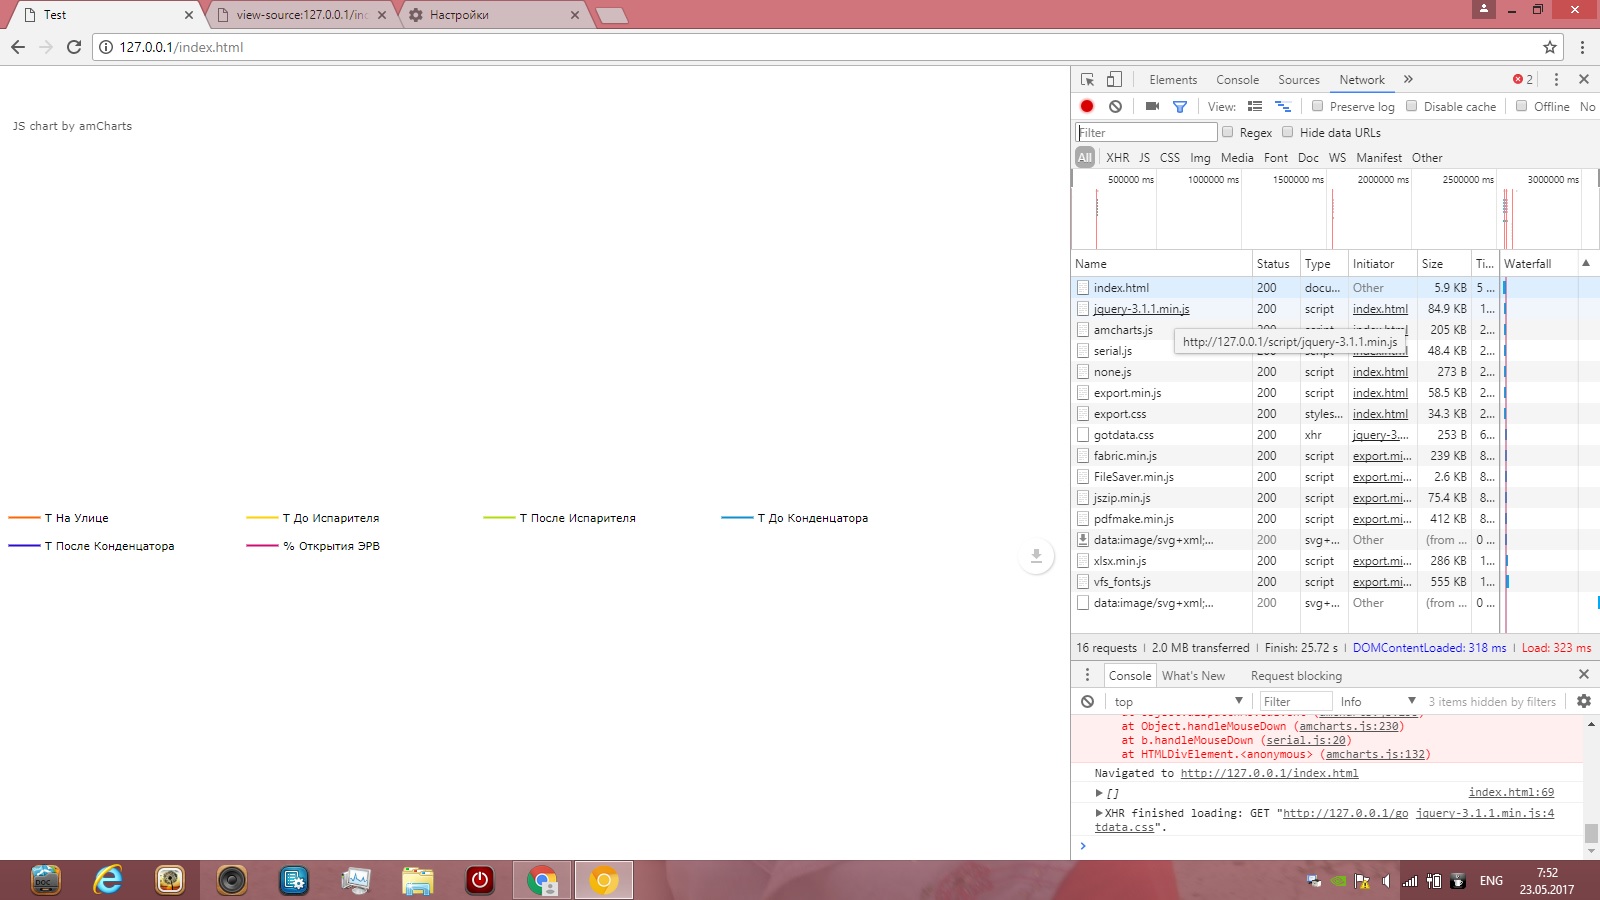Open the index.html:69 source link in the console
Image resolution: width=1600 pixels, height=900 pixels.
[x=1511, y=793]
